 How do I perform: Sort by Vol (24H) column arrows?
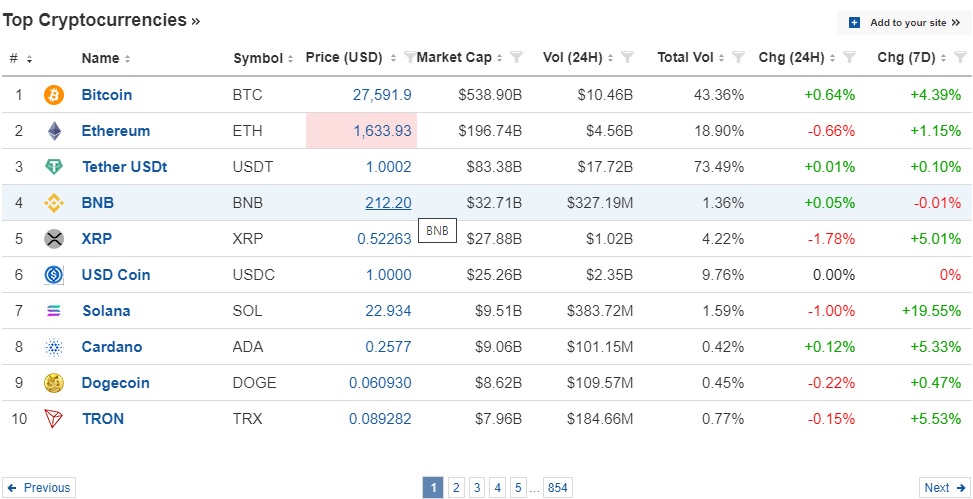pyautogui.click(x=611, y=58)
